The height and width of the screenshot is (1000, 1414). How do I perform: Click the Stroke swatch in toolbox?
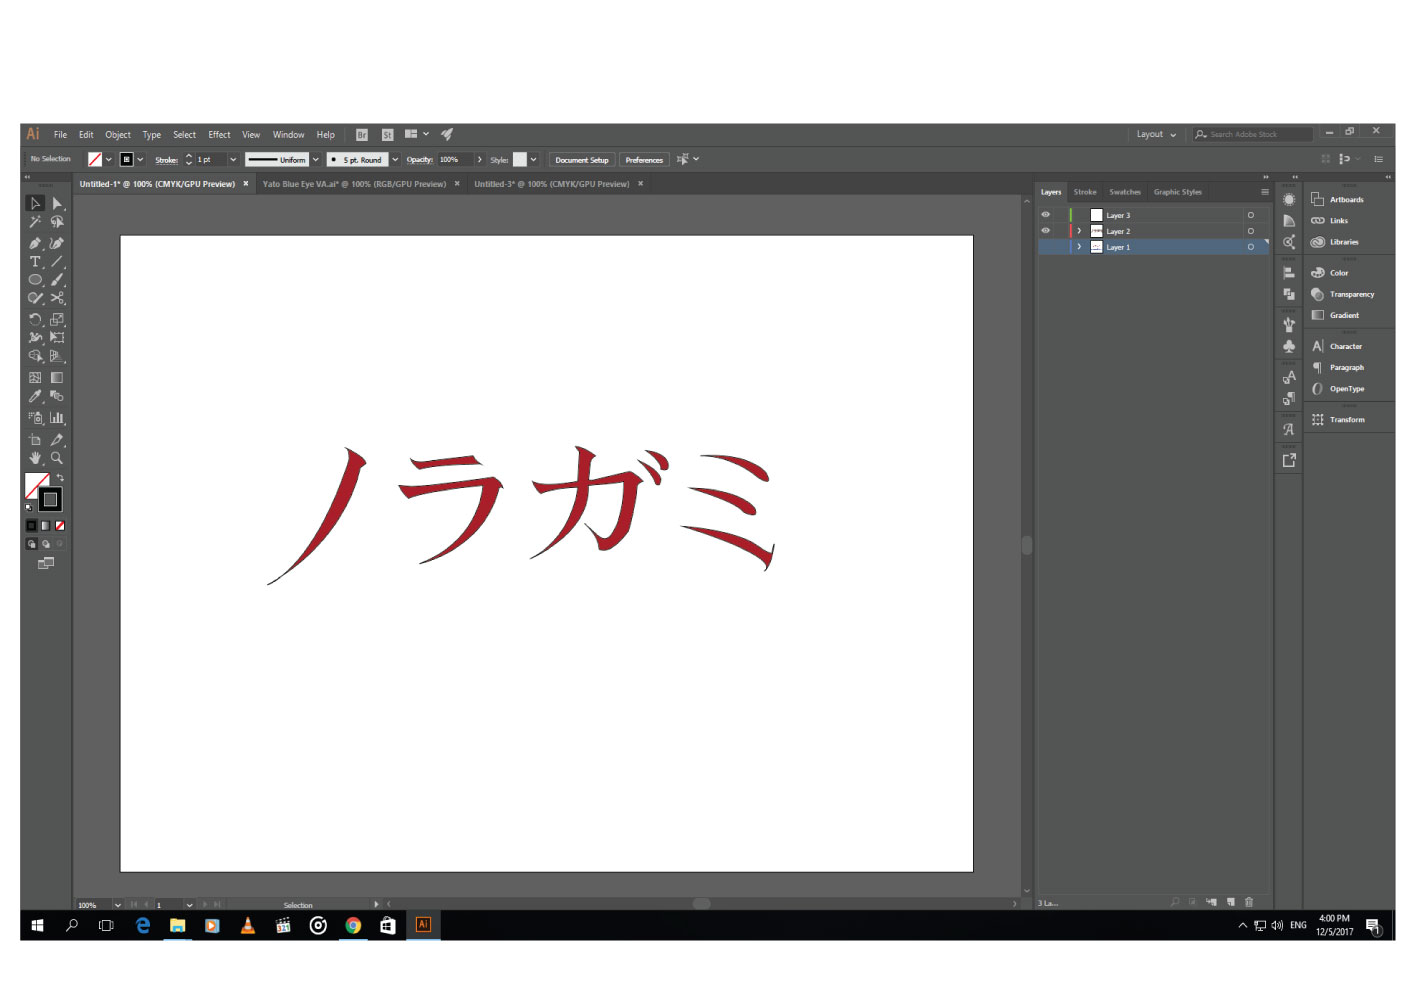click(50, 500)
